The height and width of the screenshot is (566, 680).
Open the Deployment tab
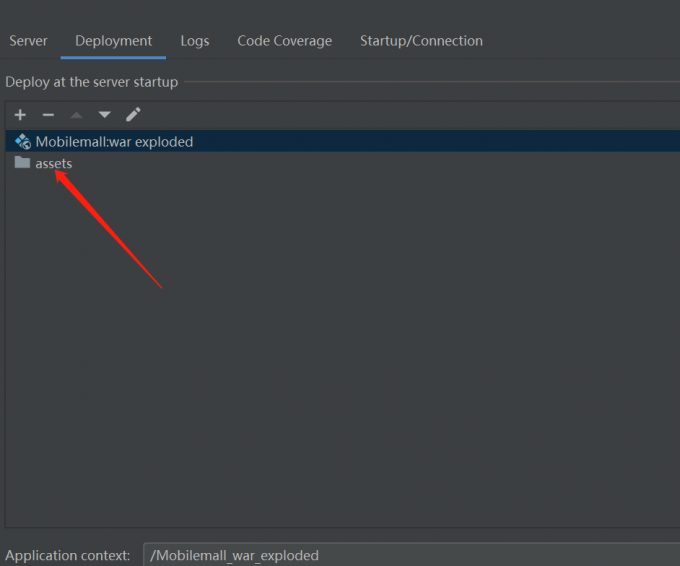click(x=113, y=41)
